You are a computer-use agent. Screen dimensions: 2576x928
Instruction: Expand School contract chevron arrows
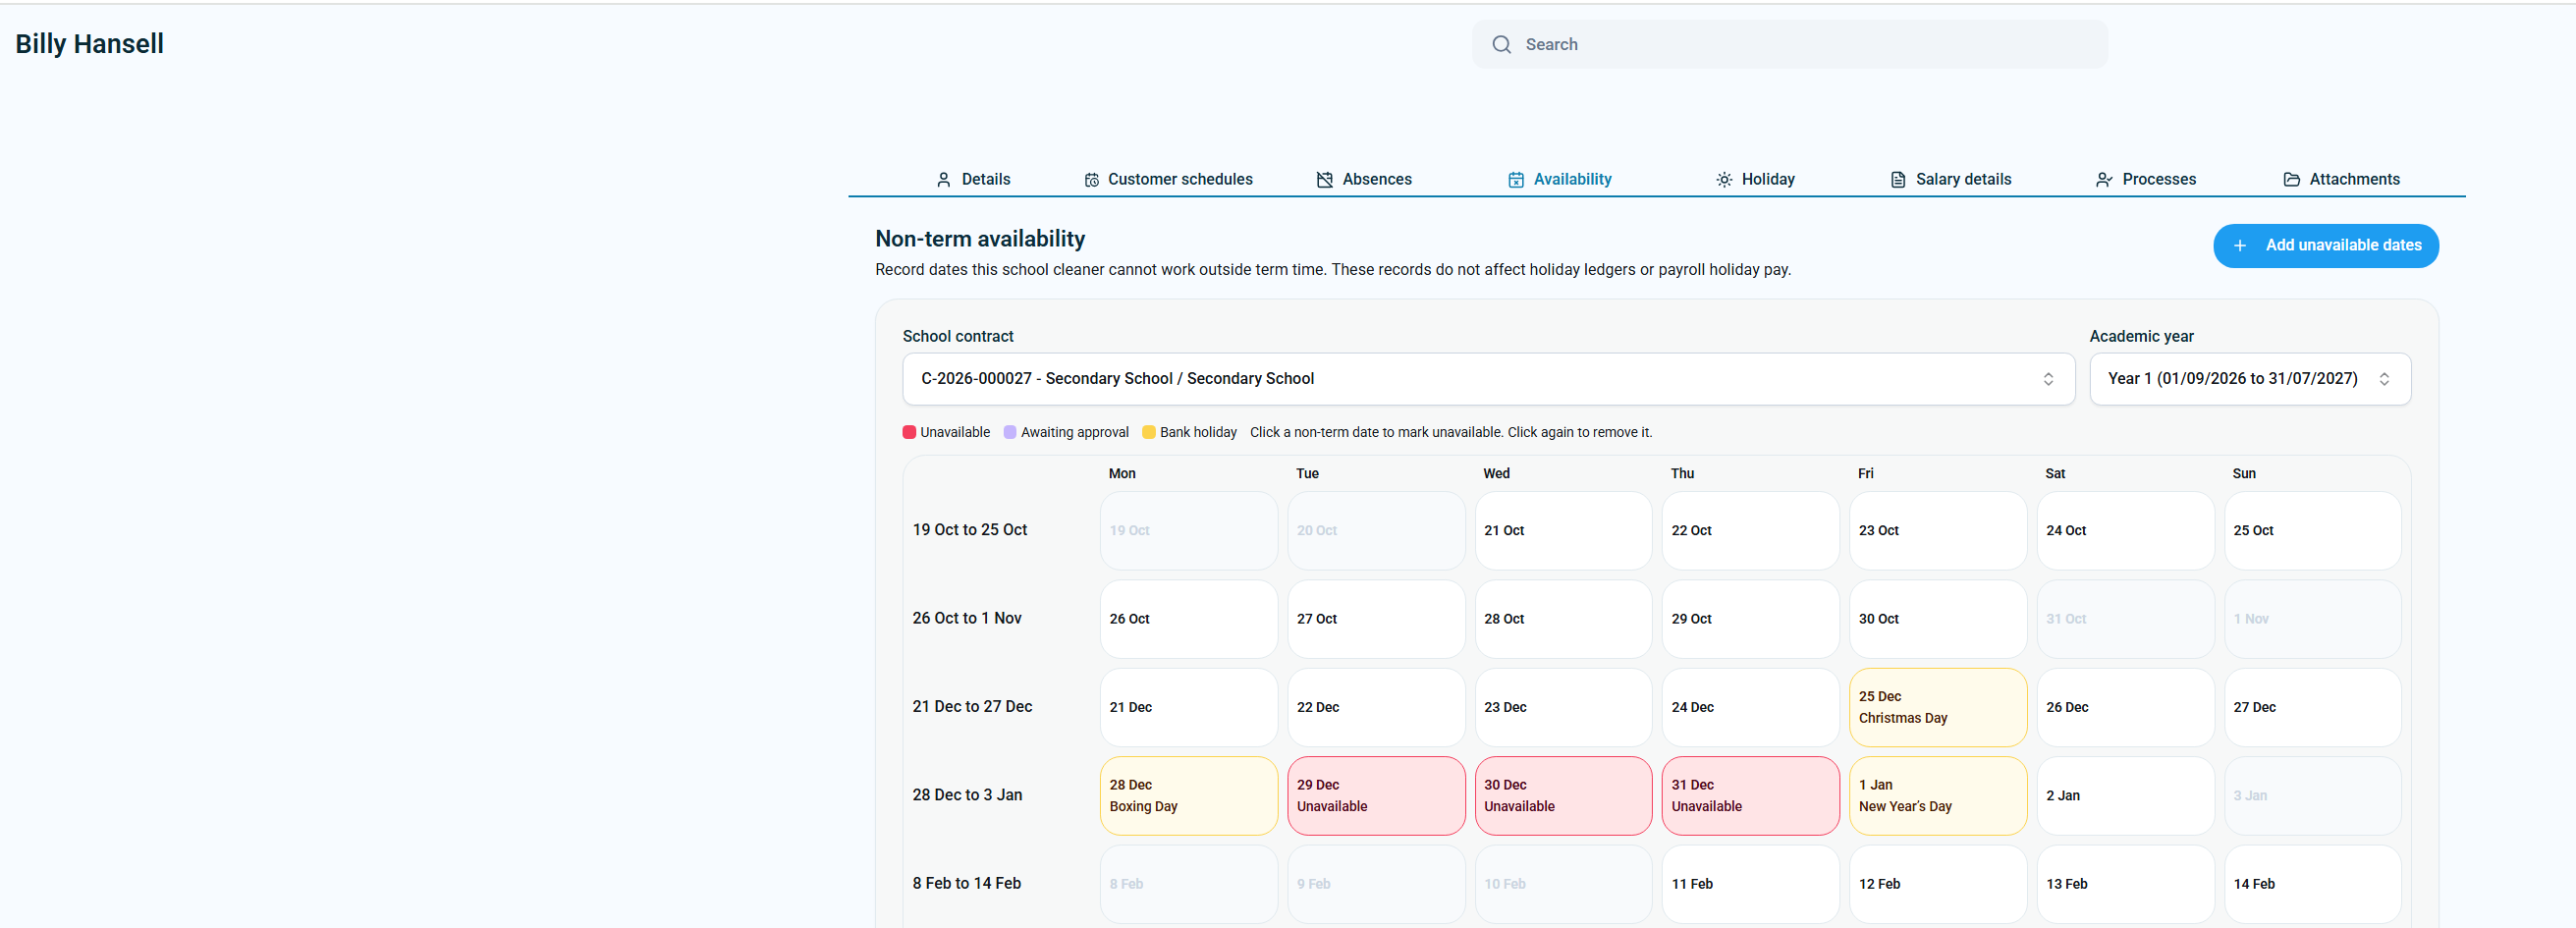coord(2047,379)
